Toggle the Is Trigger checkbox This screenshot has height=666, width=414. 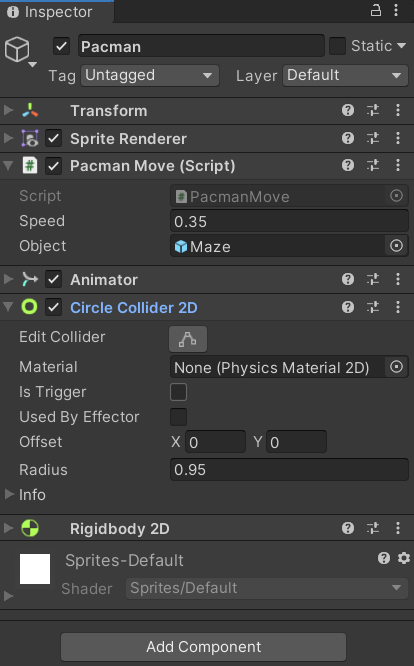pyautogui.click(x=178, y=392)
